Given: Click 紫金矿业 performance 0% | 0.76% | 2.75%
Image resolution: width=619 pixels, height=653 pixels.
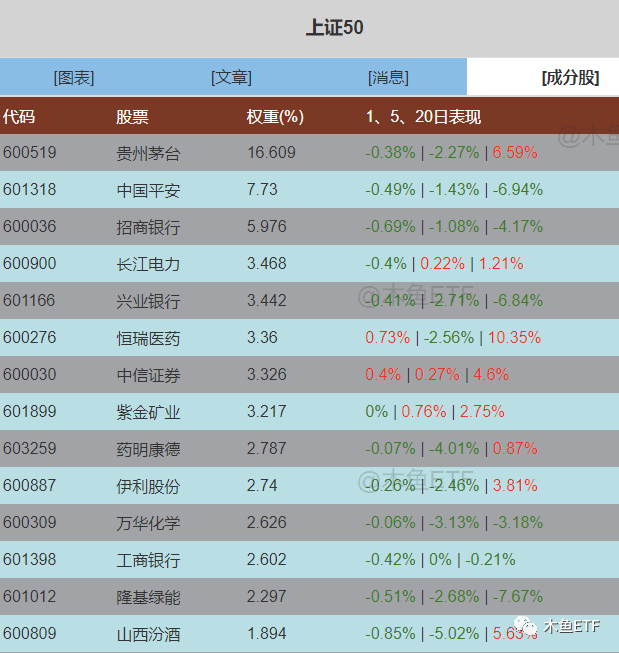Looking at the screenshot, I should (x=435, y=411).
